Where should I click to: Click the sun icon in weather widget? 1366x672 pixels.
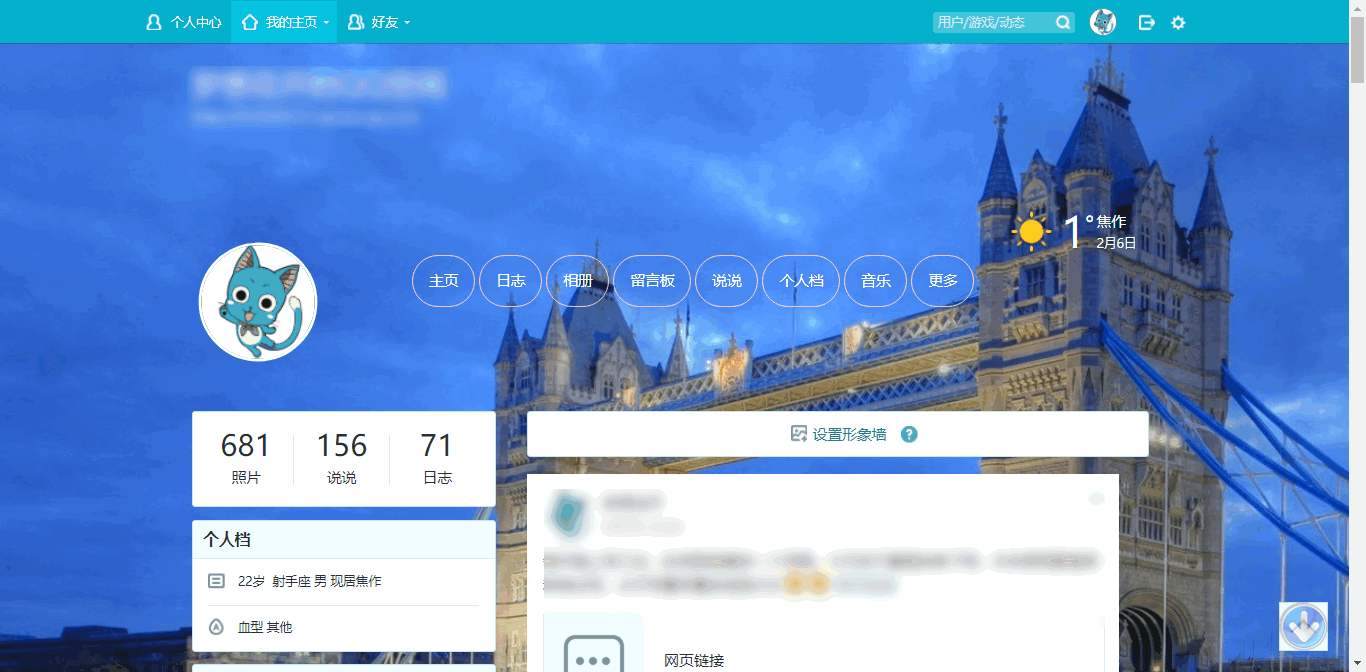click(1030, 231)
